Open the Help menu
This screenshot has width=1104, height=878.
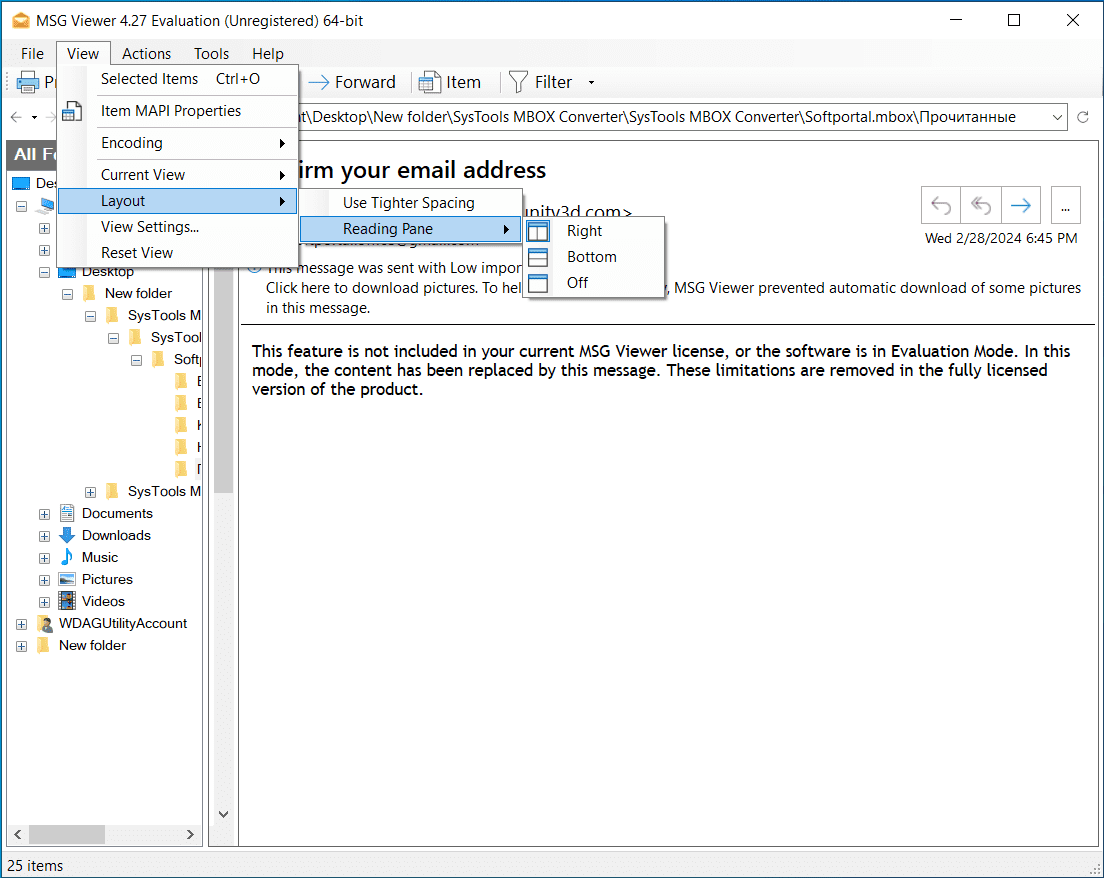pos(268,54)
